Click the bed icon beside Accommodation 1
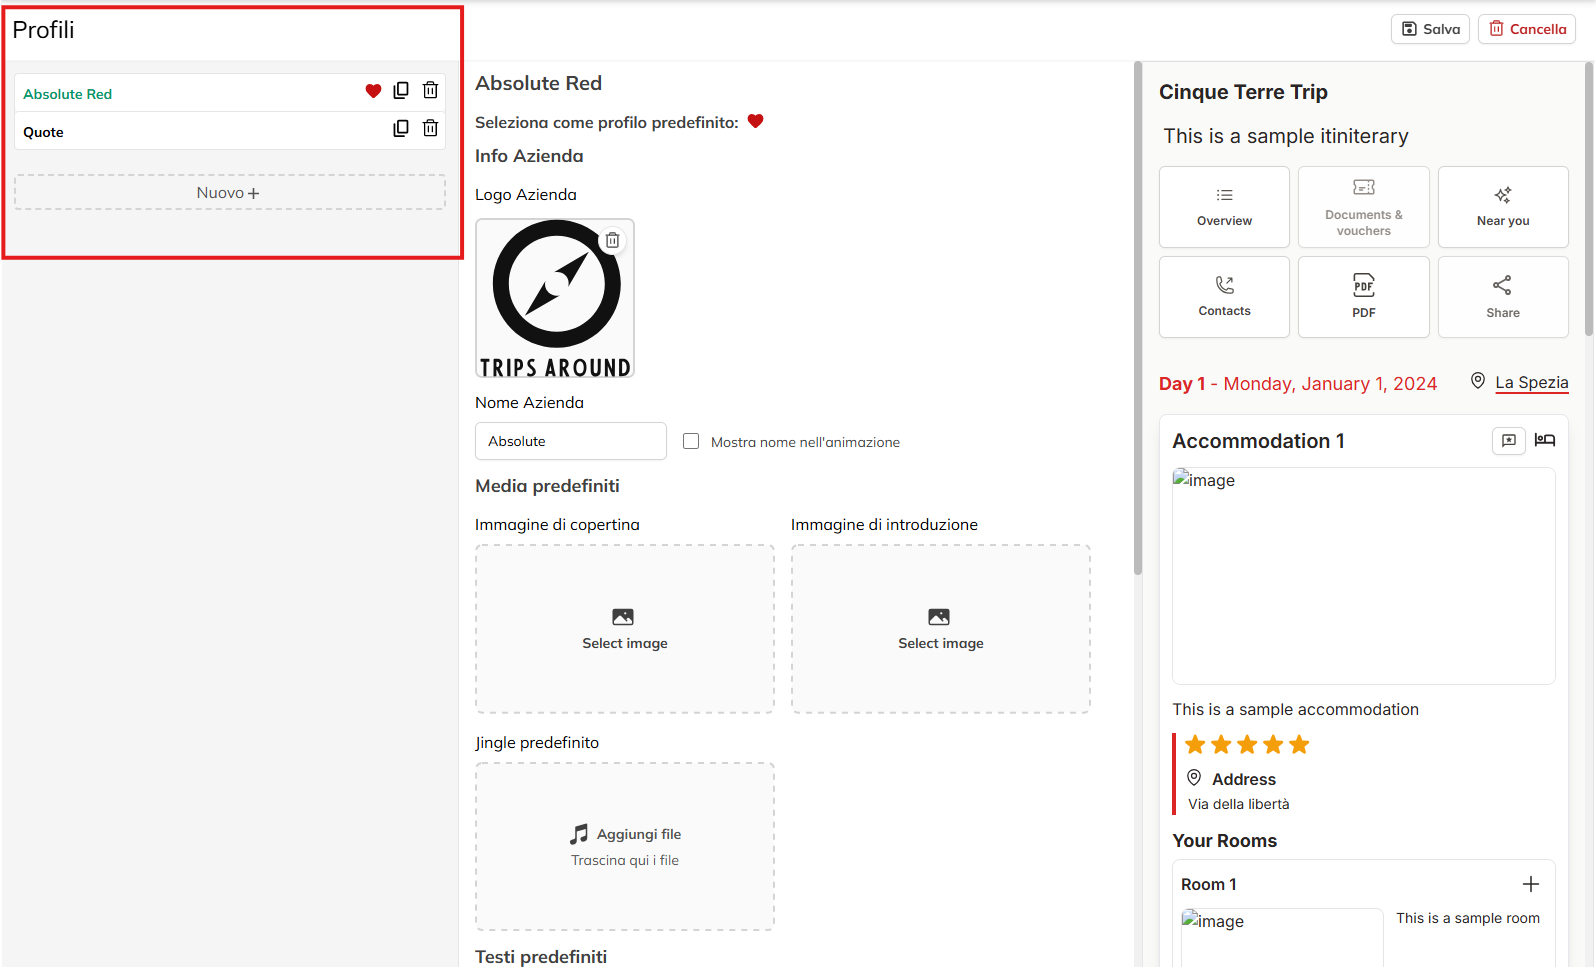The image size is (1596, 967). point(1544,440)
